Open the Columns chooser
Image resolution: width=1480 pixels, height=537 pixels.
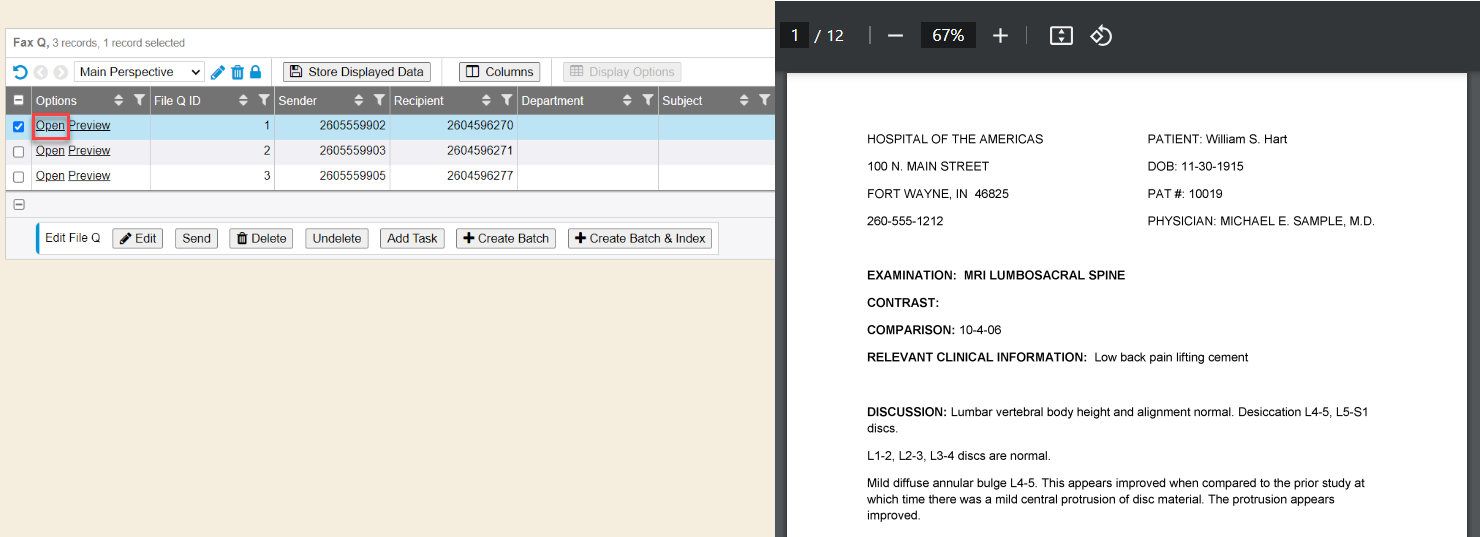499,72
